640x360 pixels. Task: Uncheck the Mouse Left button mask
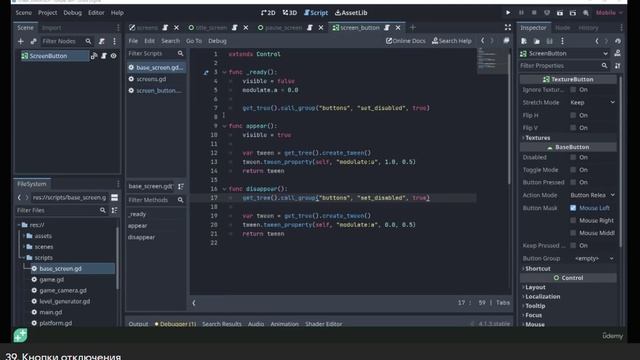point(573,208)
